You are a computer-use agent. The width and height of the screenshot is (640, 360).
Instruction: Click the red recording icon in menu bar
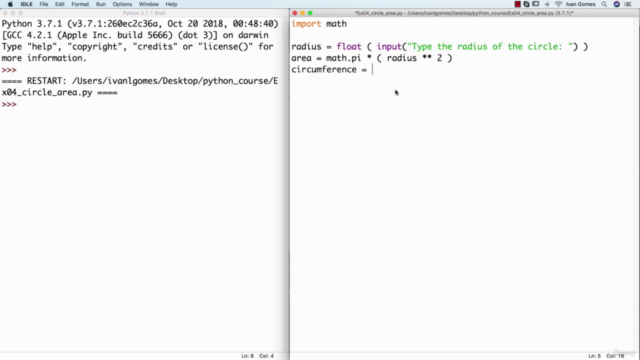518,4
